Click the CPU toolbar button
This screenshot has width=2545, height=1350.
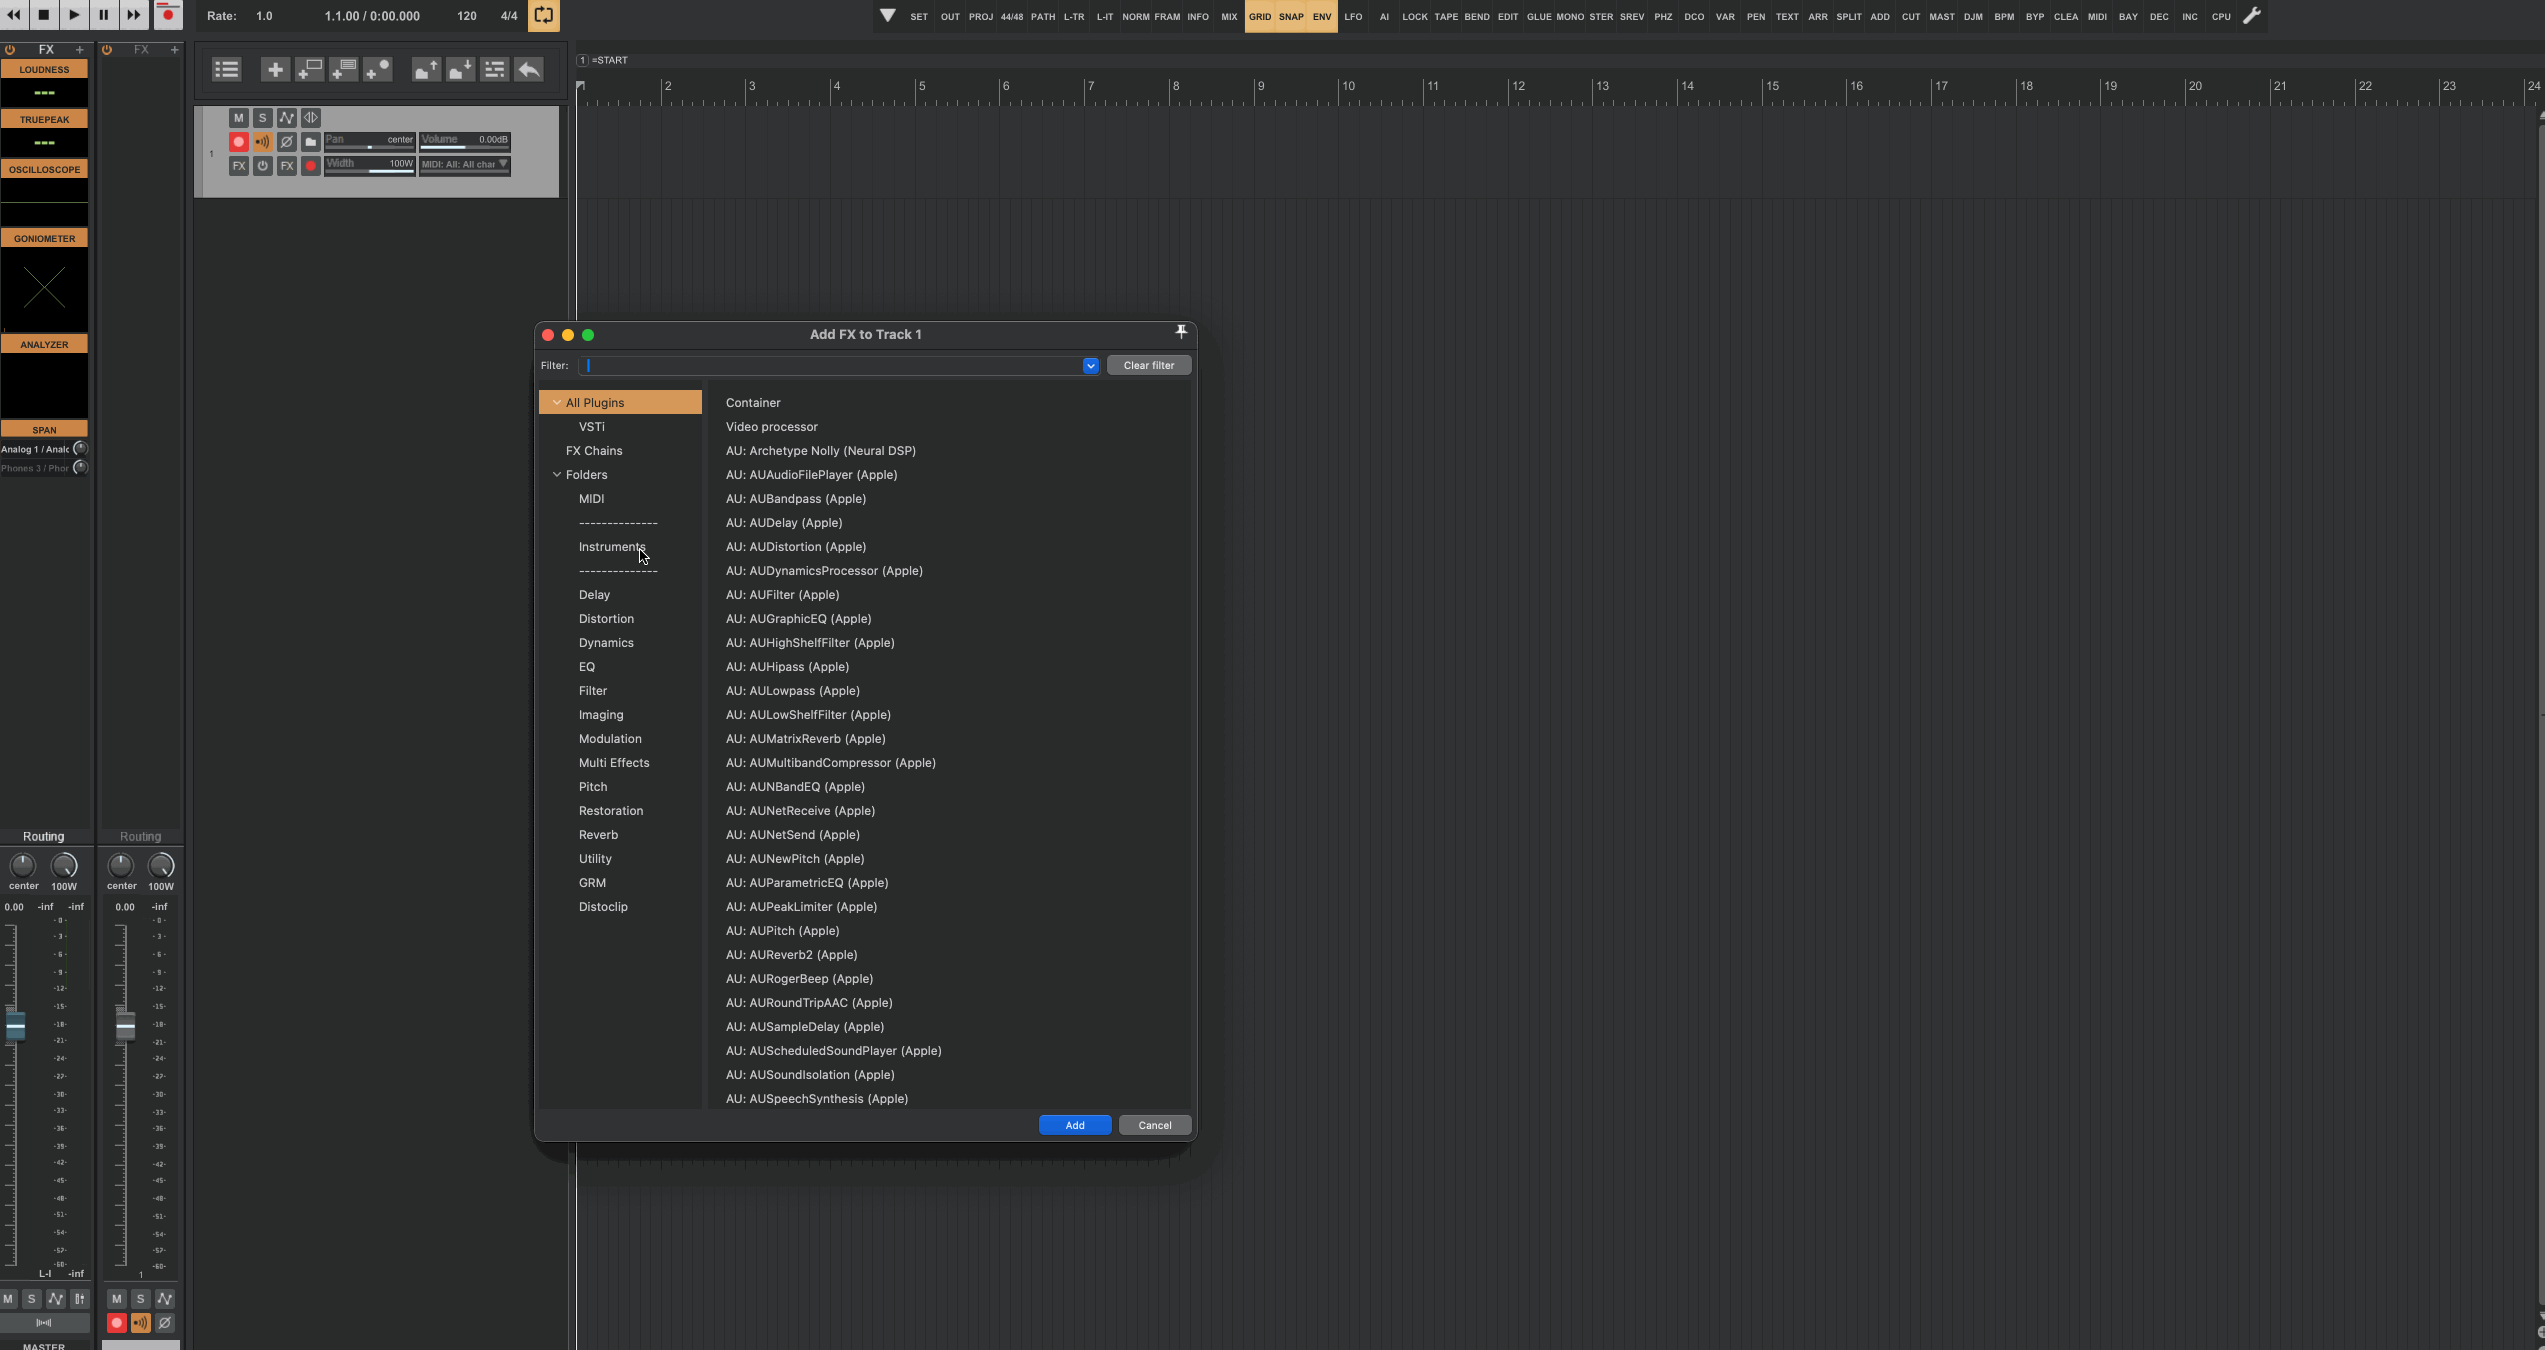[x=2221, y=16]
